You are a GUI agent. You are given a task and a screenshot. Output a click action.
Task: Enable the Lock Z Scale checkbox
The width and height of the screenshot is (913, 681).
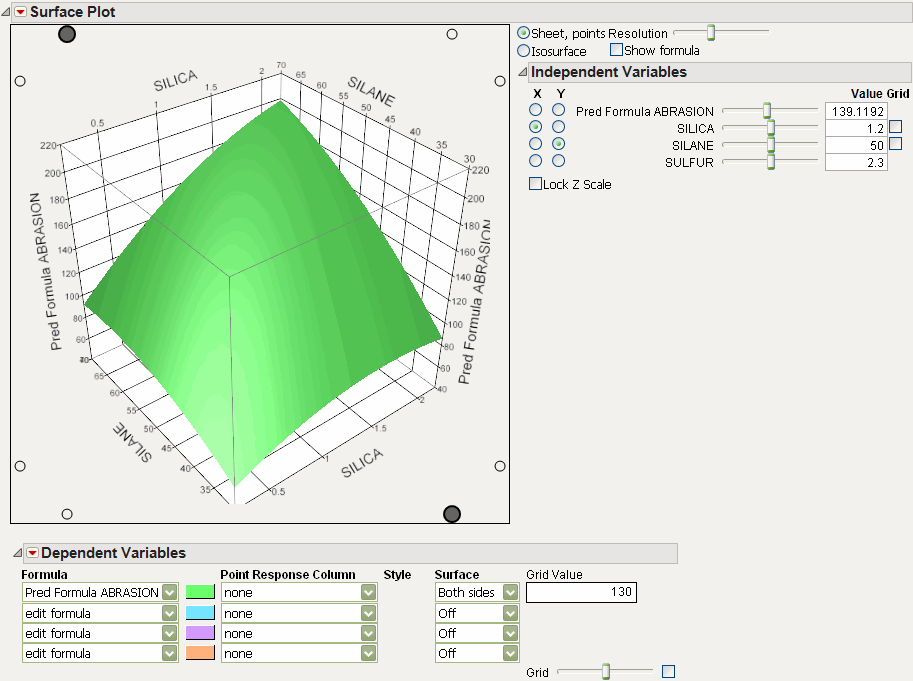pyautogui.click(x=535, y=184)
